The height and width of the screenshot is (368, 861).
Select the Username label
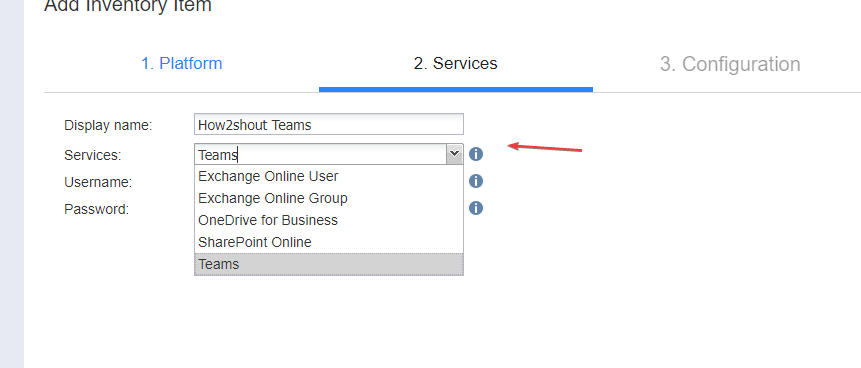[x=98, y=182]
